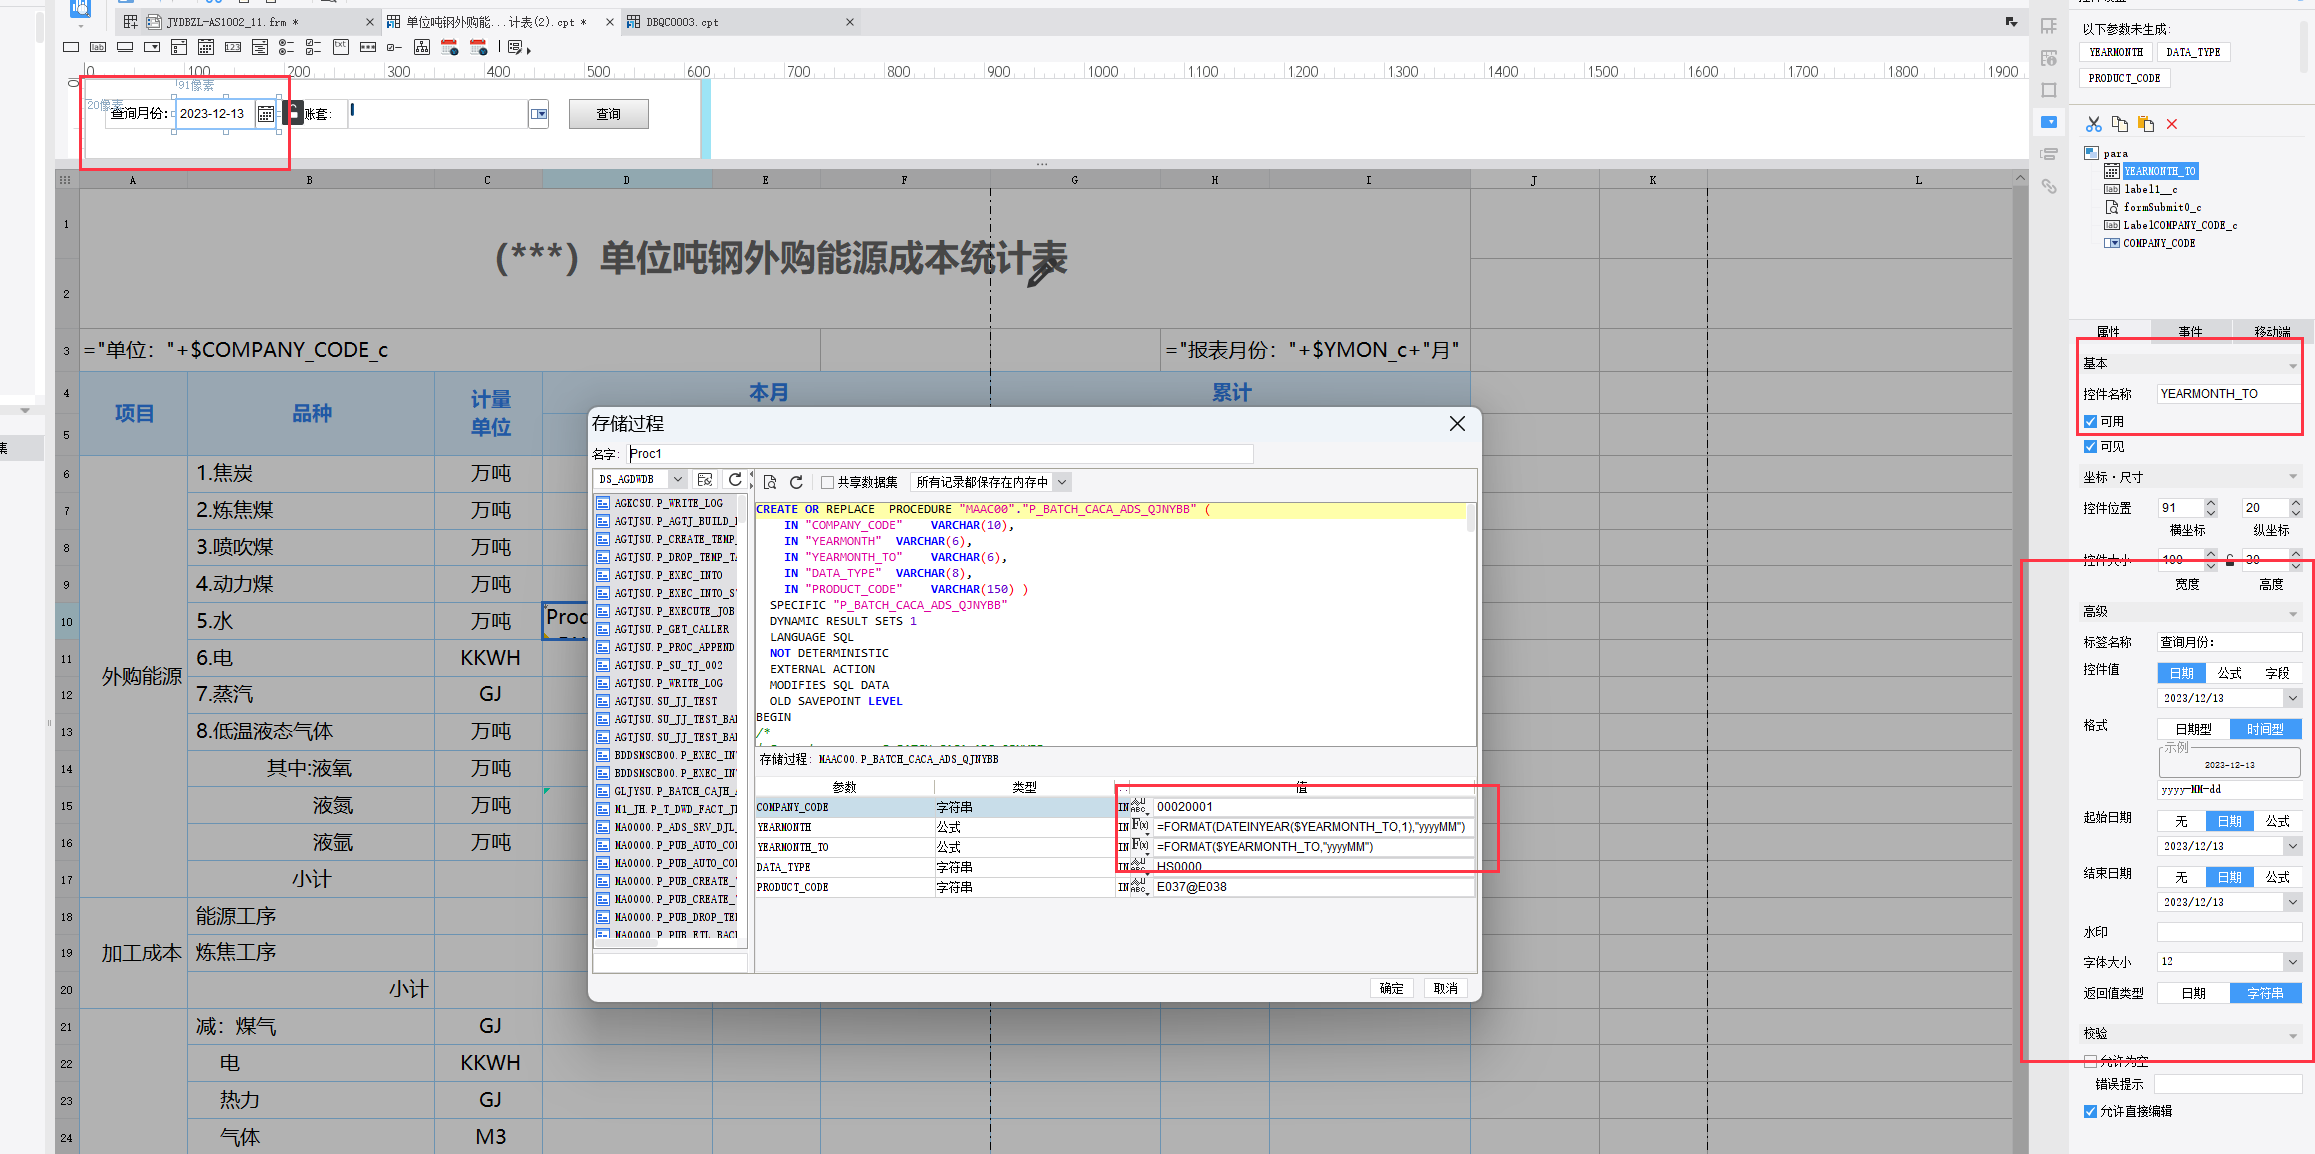This screenshot has width=2315, height=1154.
Task: Click the 确定 button in dialog
Action: (1391, 988)
